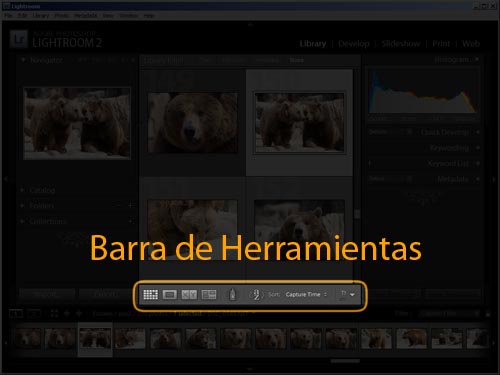Switch to Loupe view in toolbar
500x375 pixels.
point(170,295)
